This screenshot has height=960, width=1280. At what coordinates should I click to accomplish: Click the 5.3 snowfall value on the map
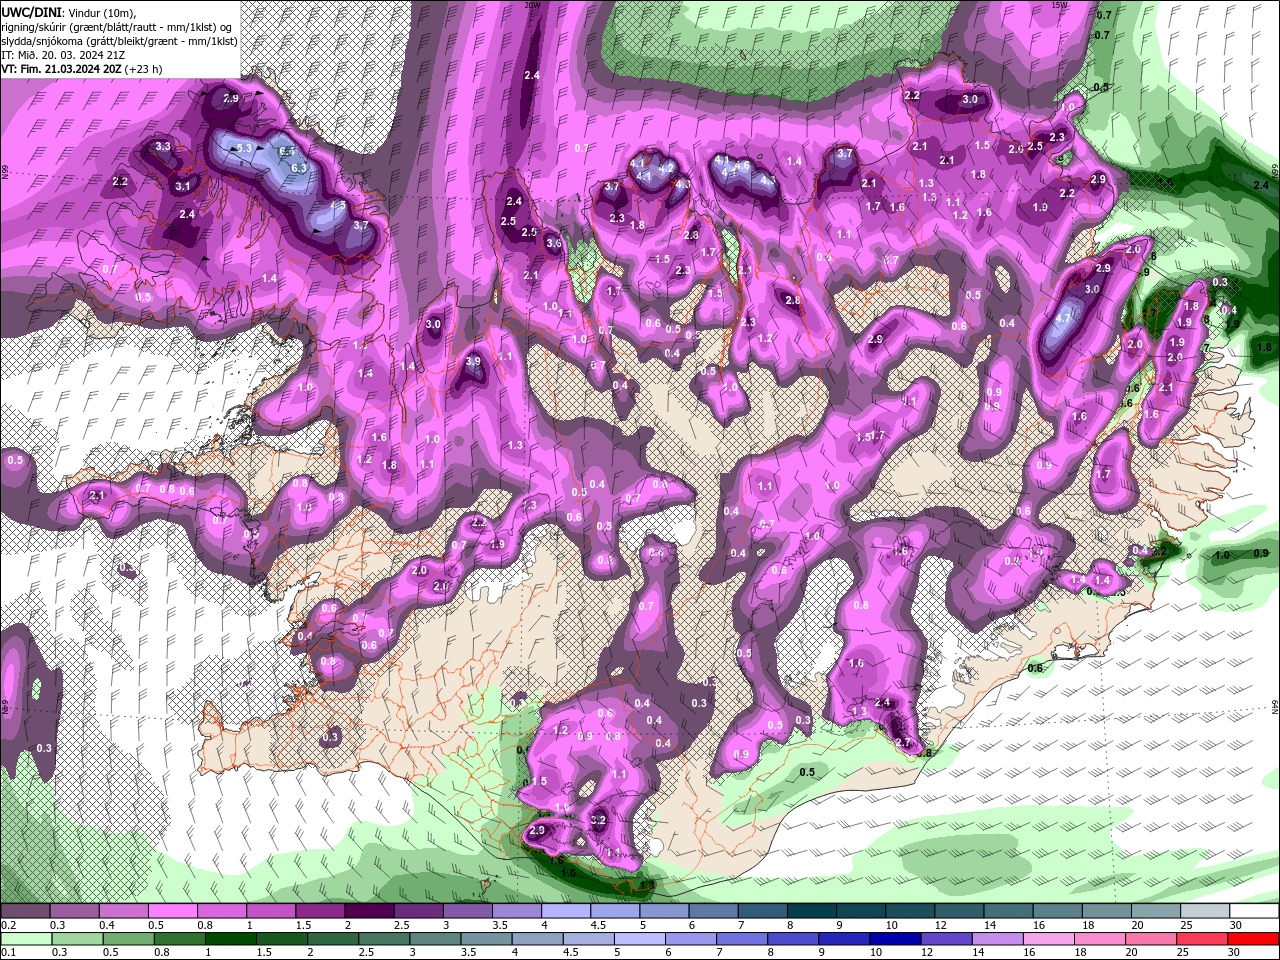(x=245, y=148)
